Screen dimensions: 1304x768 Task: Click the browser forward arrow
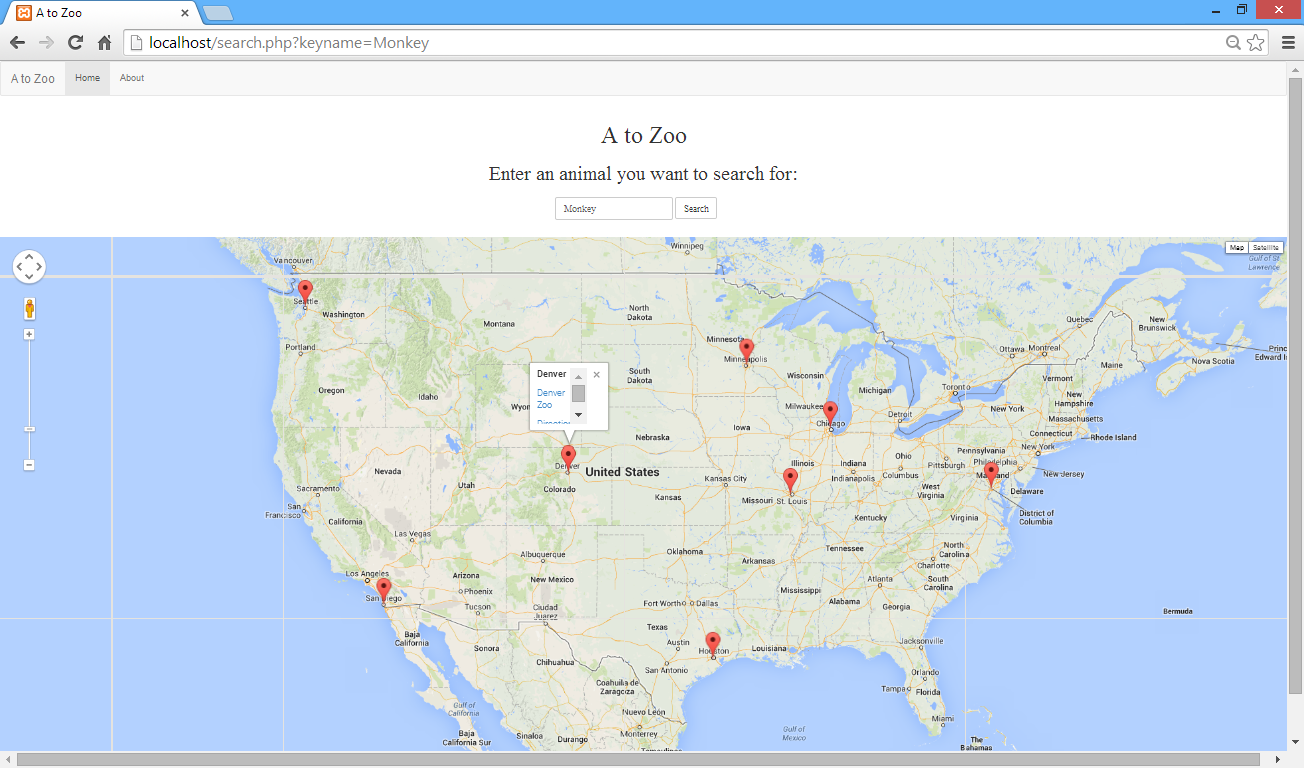click(x=46, y=42)
